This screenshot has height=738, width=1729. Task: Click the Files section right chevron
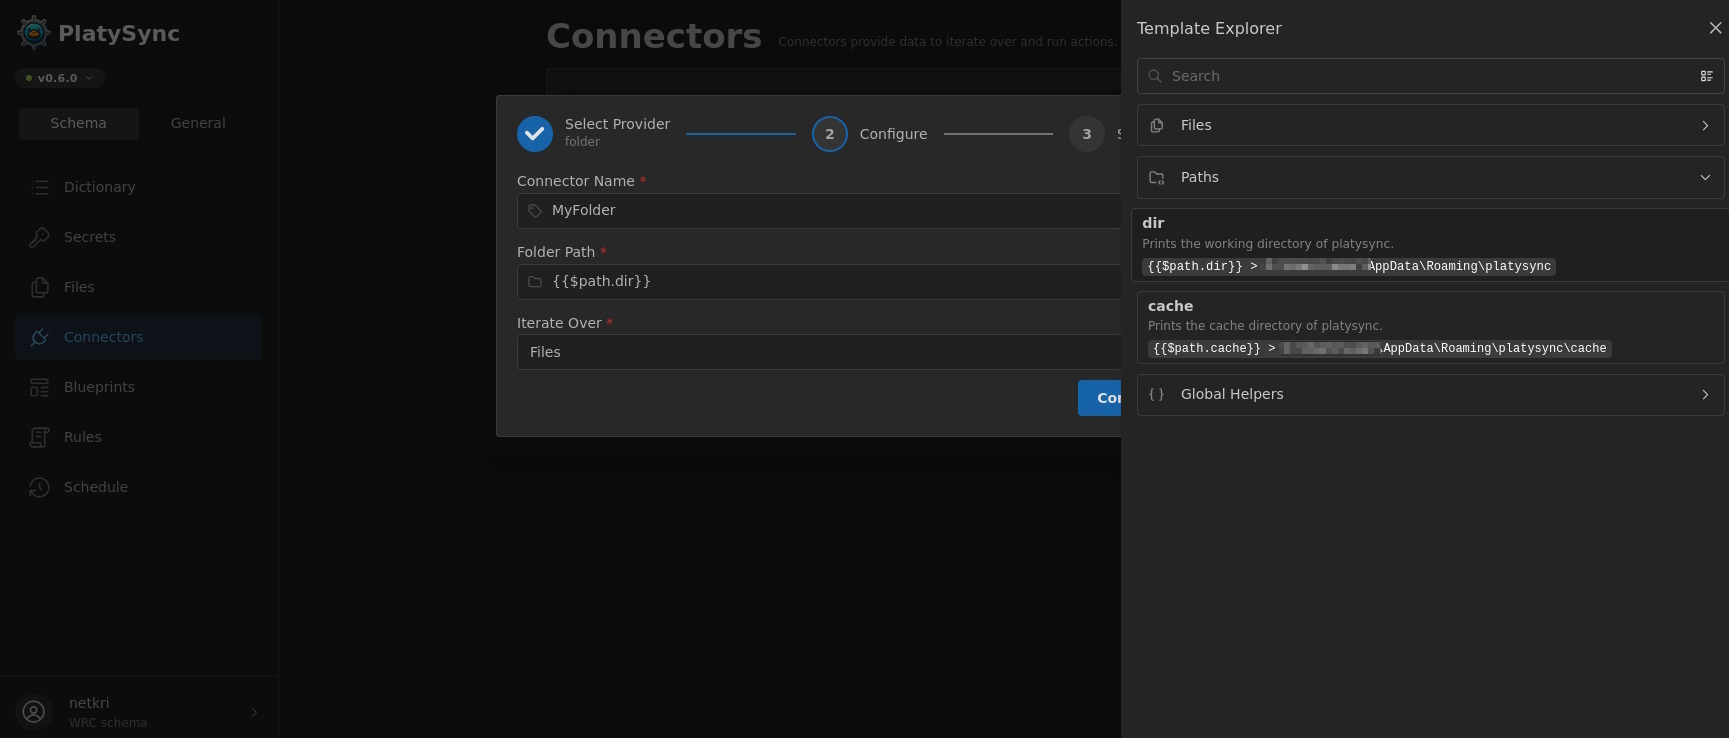point(1705,125)
